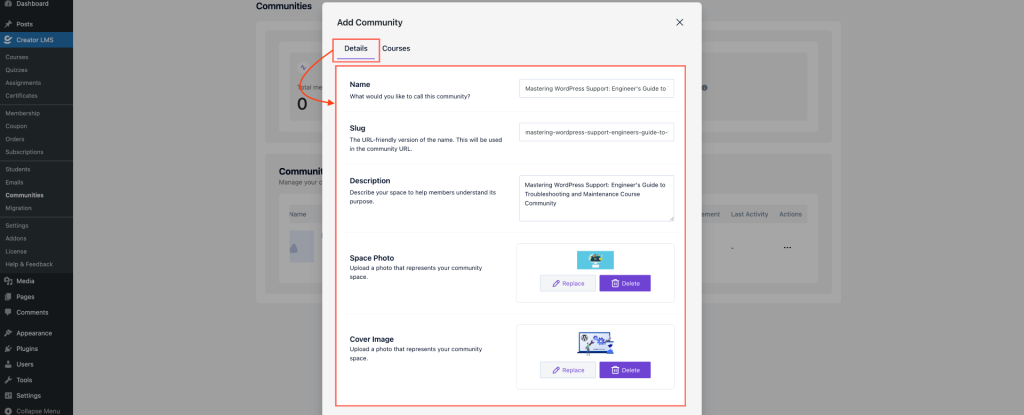1024x415 pixels.
Task: Focus the Slug text field
Action: click(x=596, y=132)
